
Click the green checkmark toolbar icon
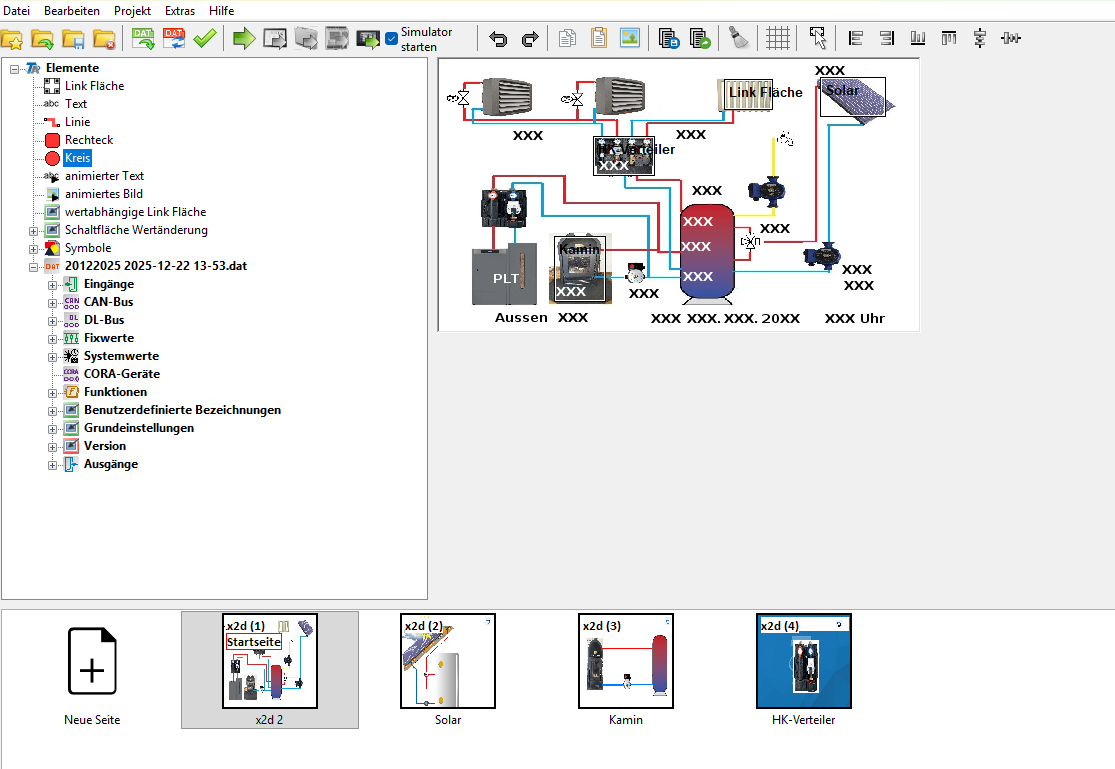point(205,39)
